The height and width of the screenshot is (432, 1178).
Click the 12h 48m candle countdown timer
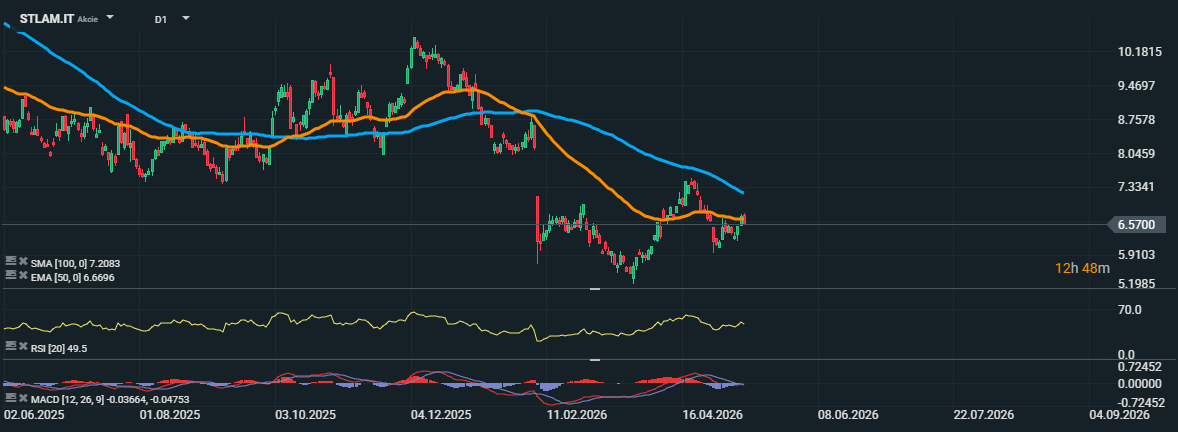[1082, 267]
